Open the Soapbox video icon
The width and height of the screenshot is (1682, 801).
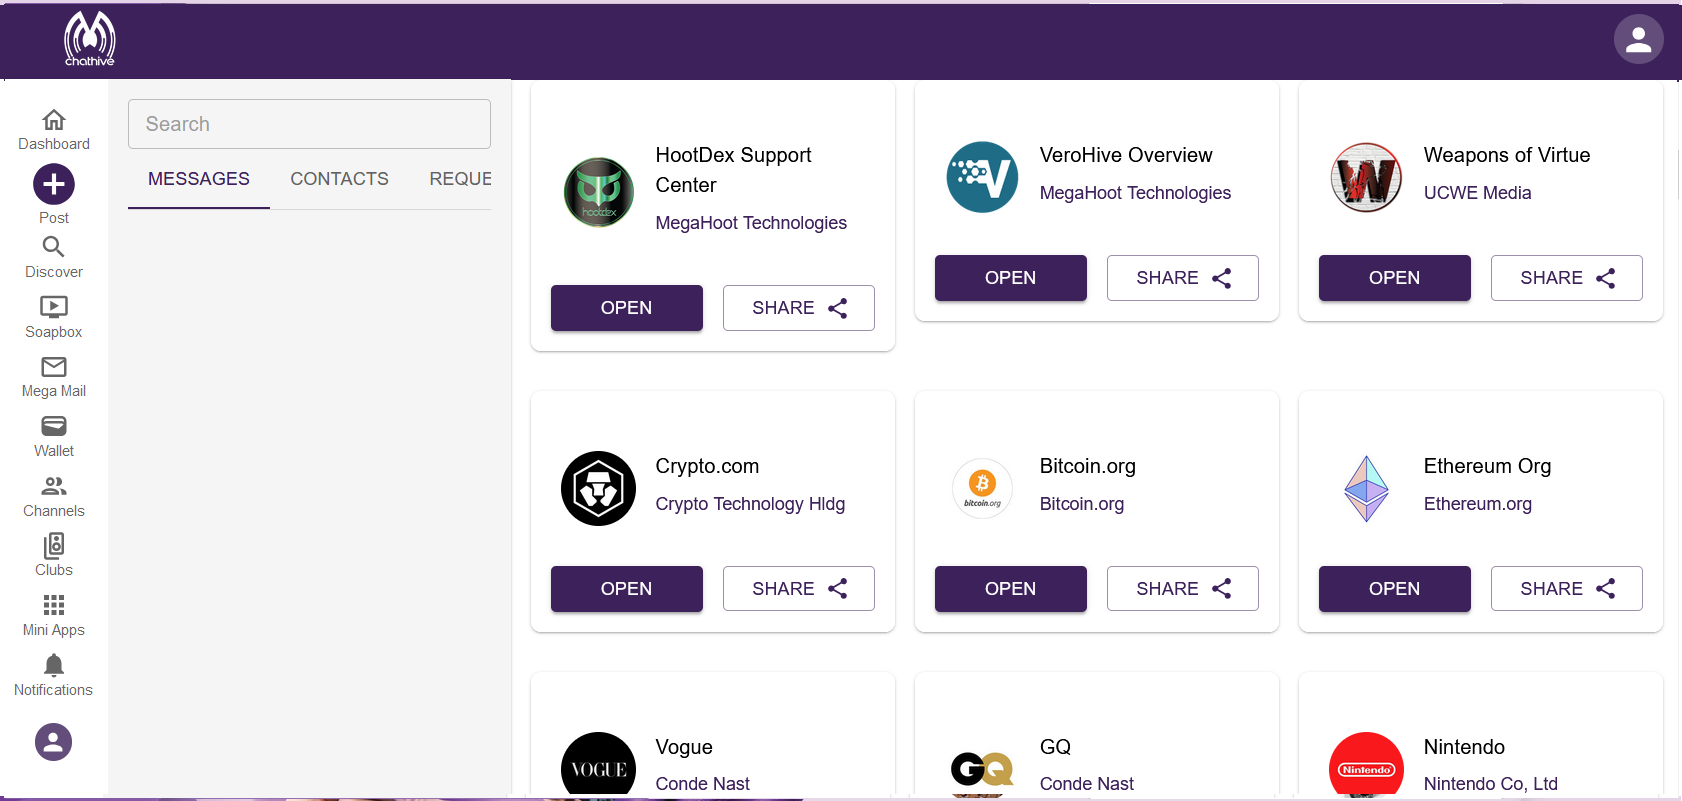click(54, 307)
